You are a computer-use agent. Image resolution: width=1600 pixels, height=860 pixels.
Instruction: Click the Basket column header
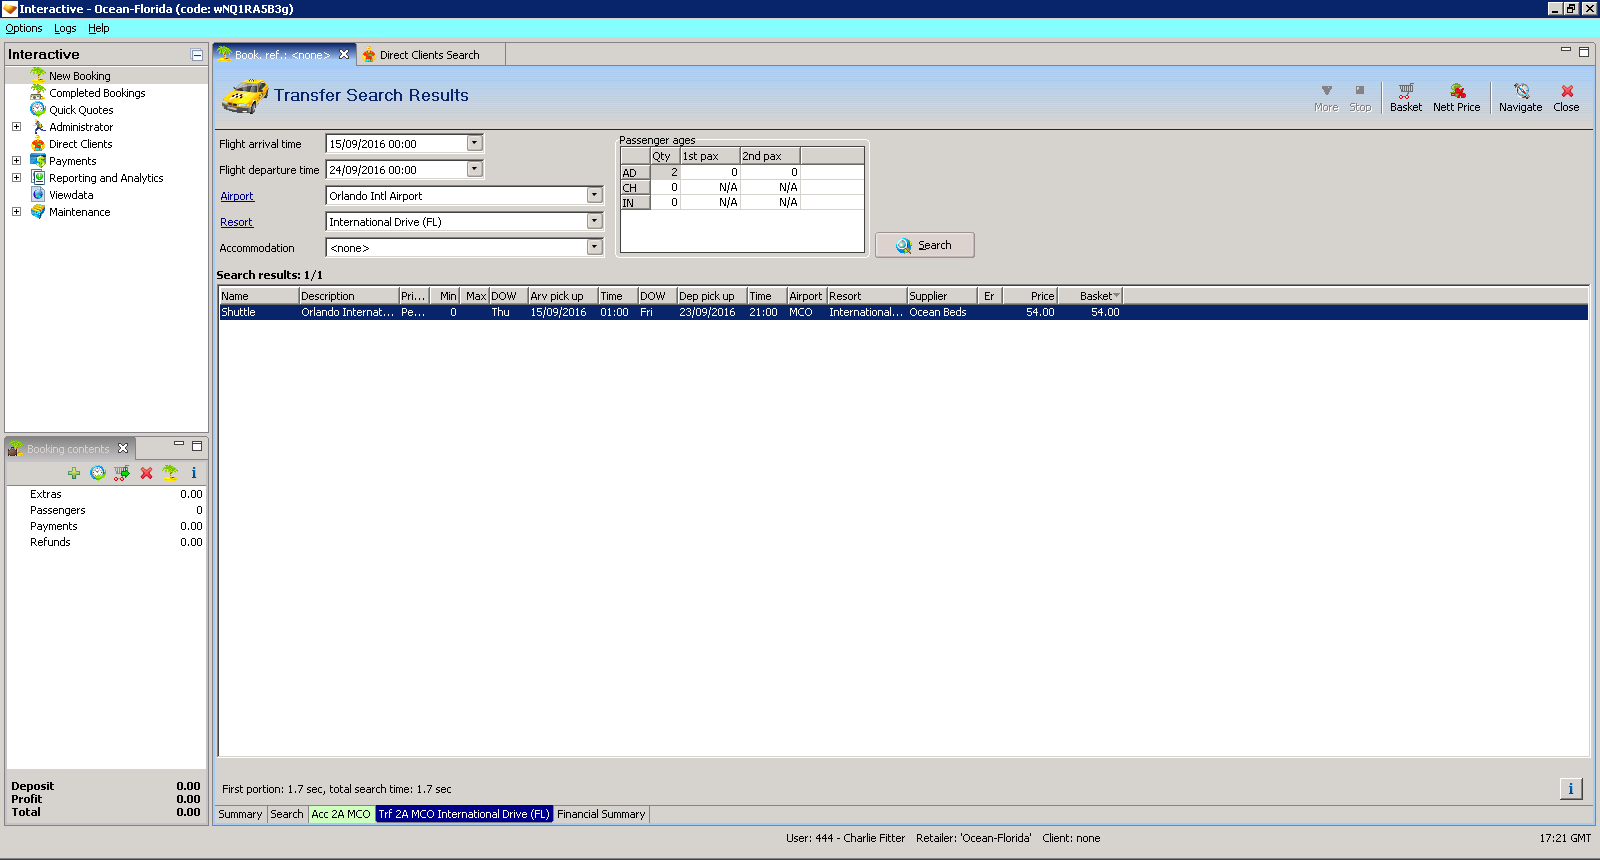pyautogui.click(x=1090, y=296)
